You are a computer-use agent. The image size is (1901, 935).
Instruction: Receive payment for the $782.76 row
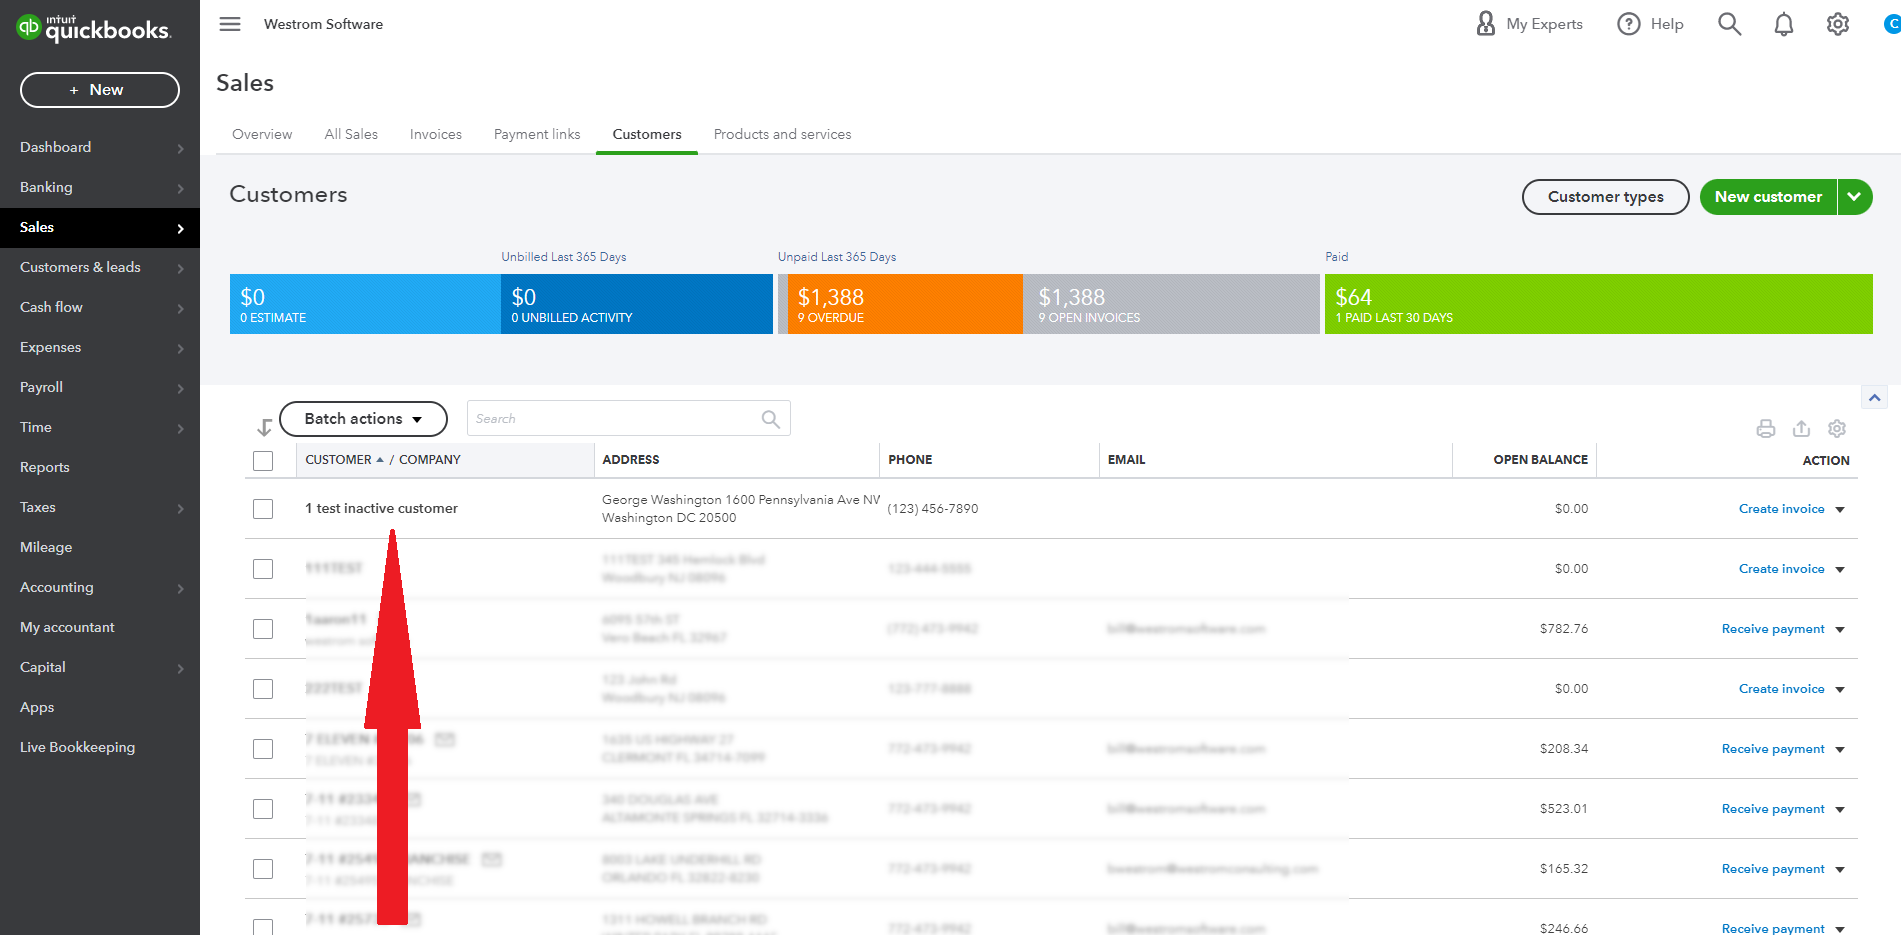(1773, 629)
